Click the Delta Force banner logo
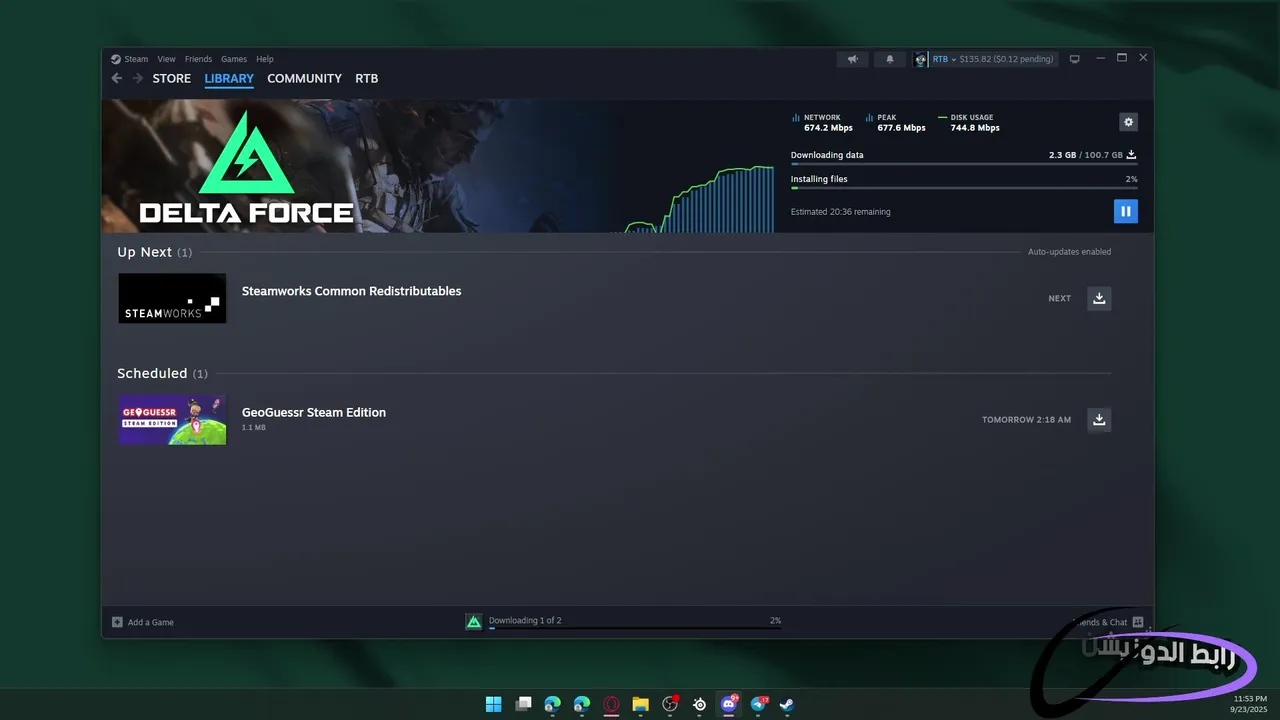Image resolution: width=1280 pixels, height=720 pixels. (246, 168)
